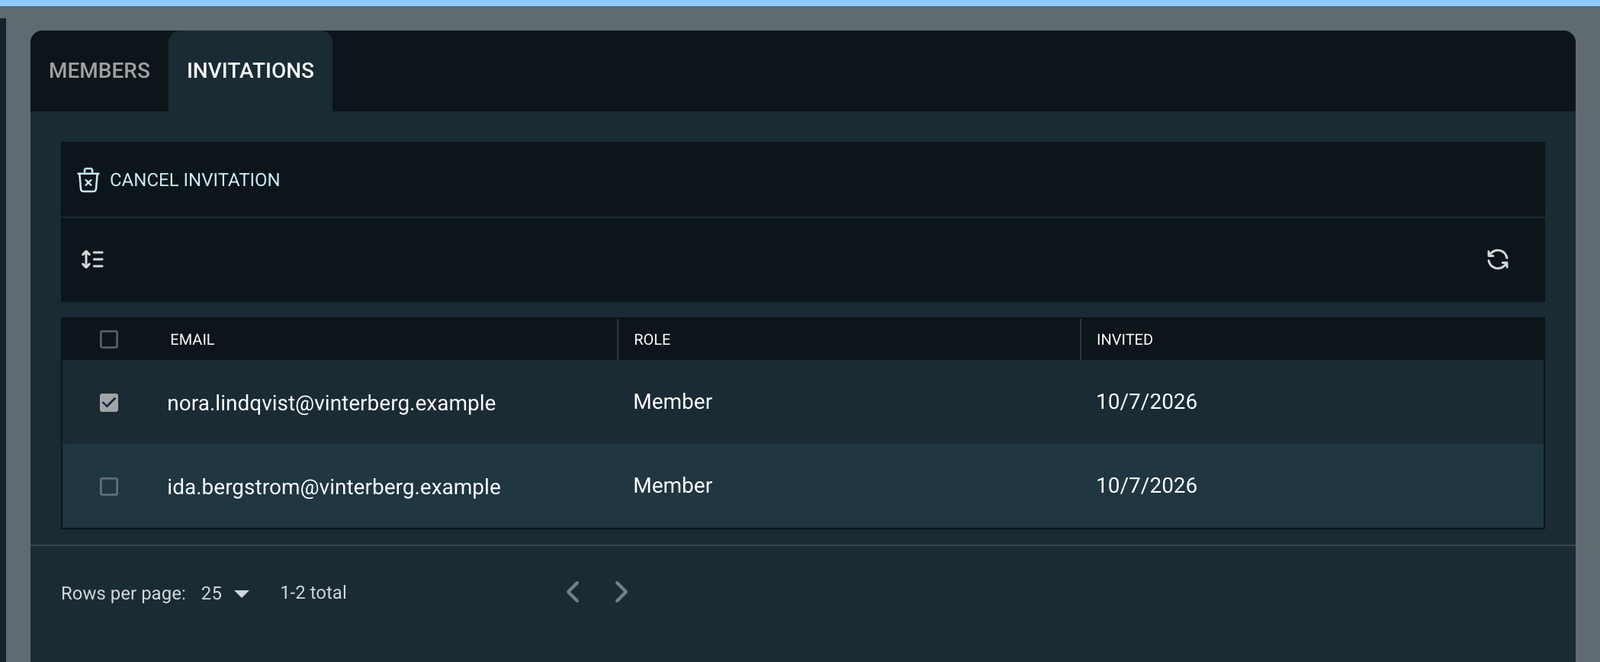Click the Cancel Invitation button label
Viewport: 1600px width, 662px height.
[195, 180]
